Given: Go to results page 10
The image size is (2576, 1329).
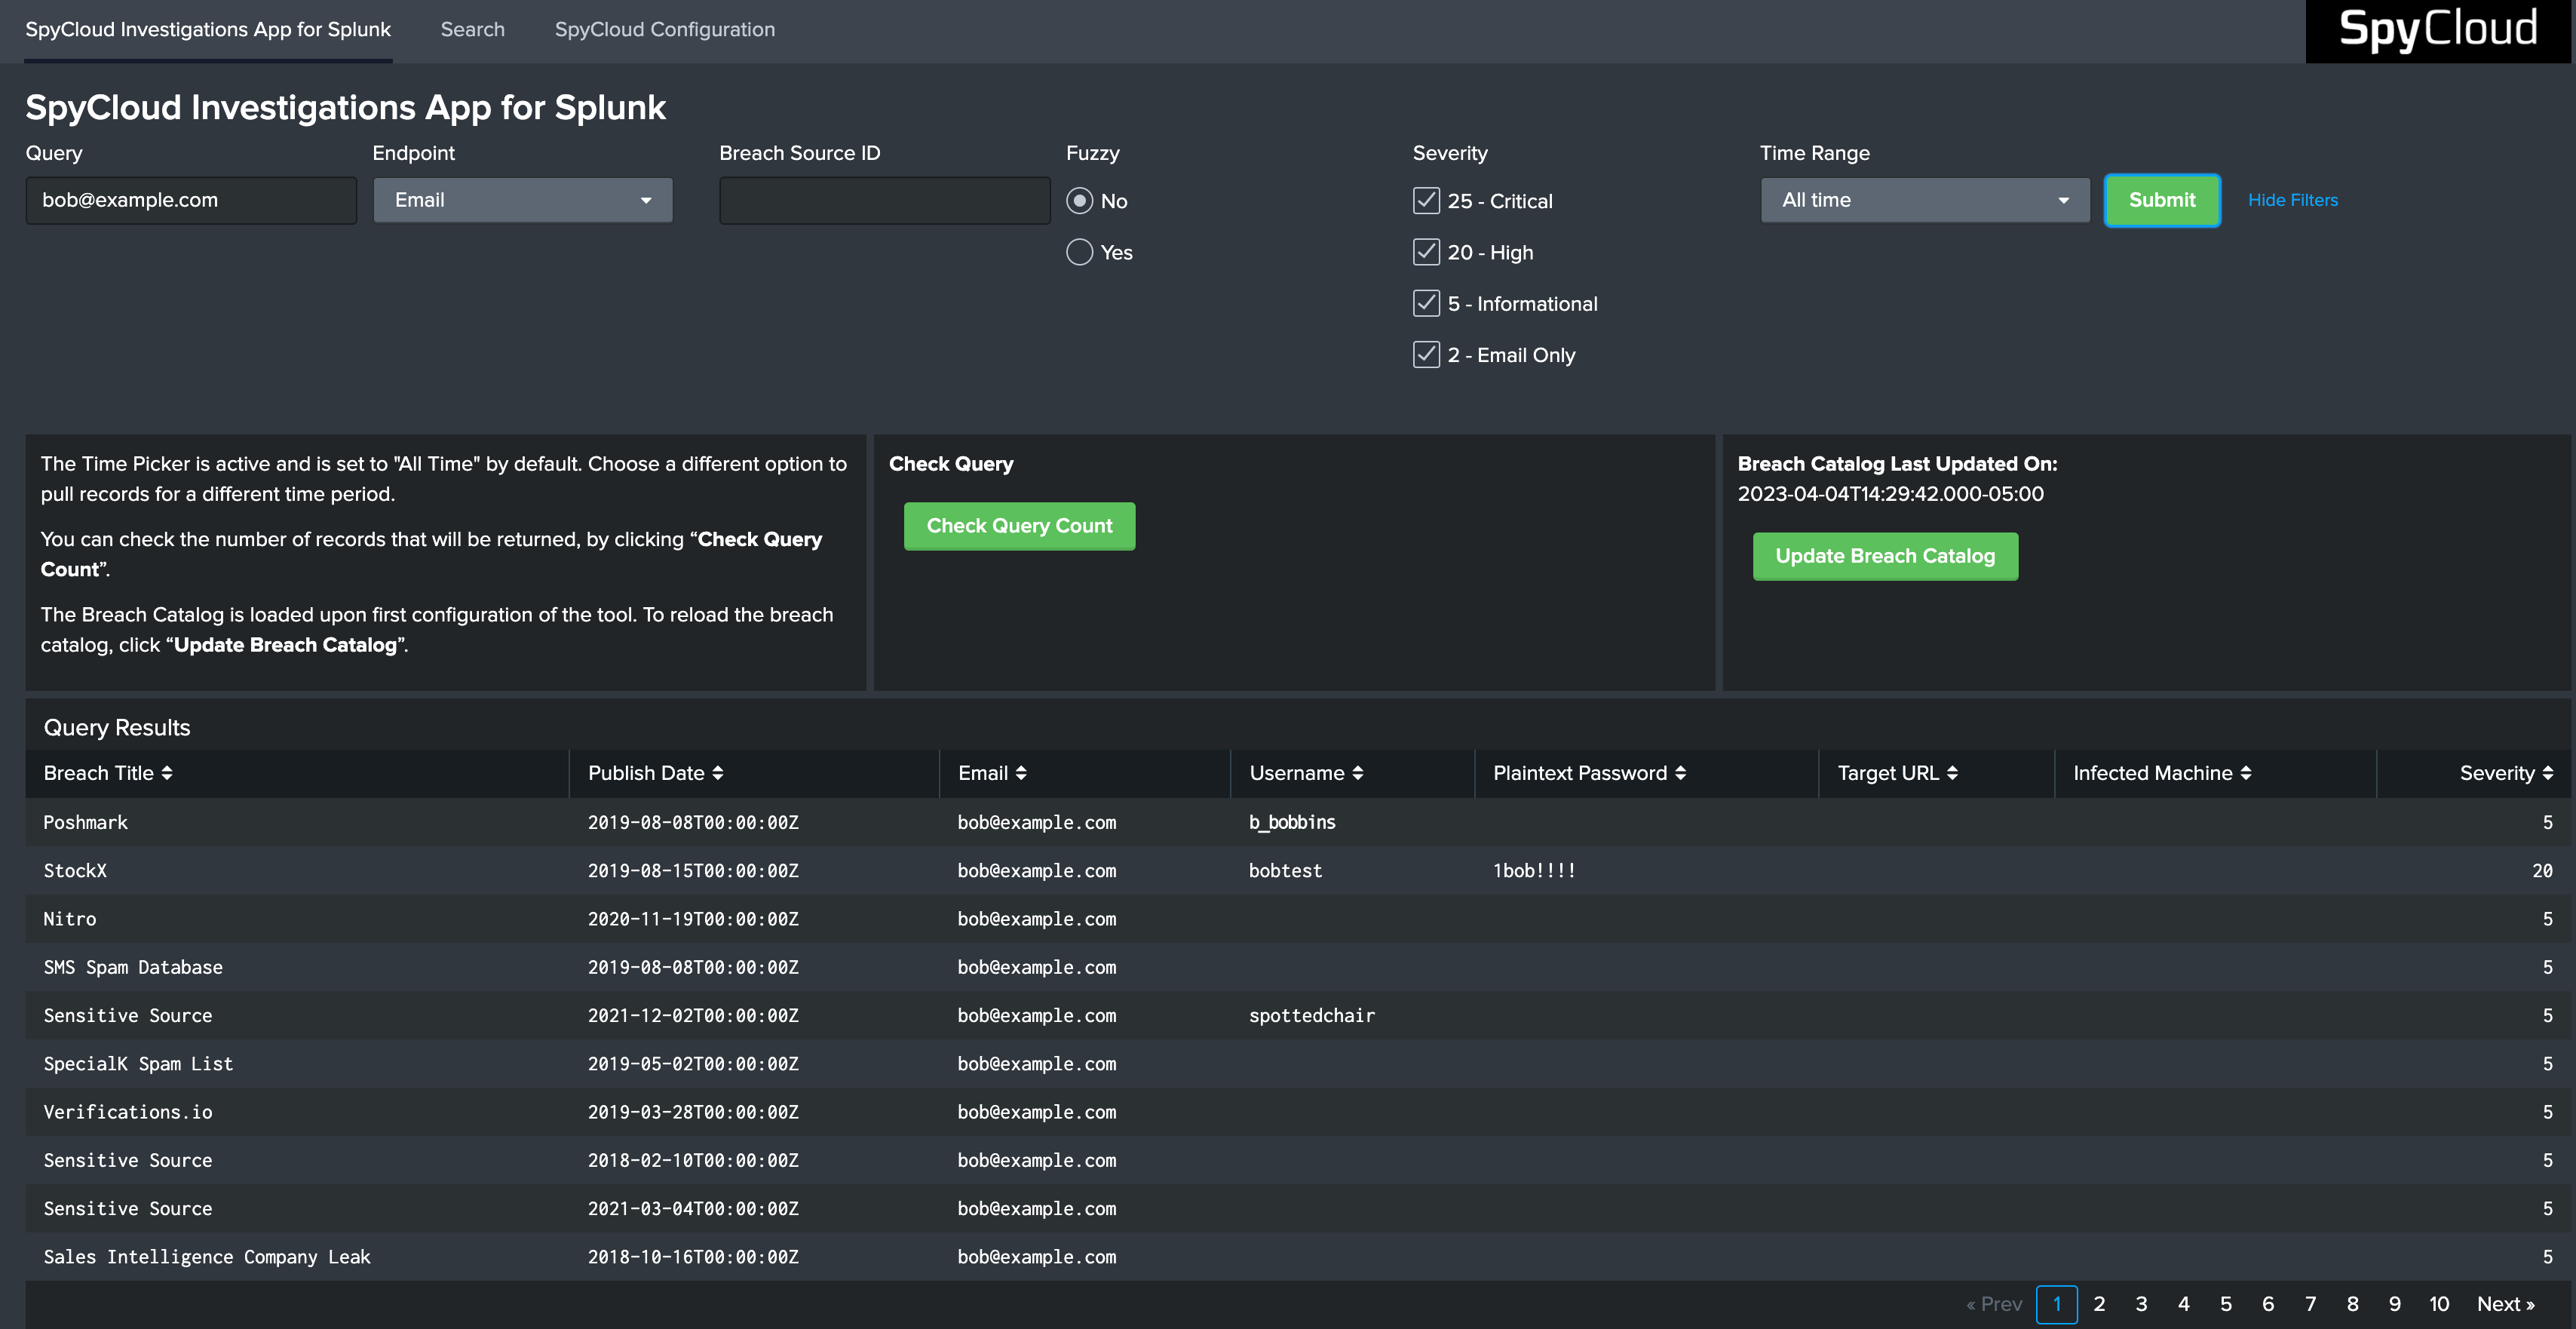Looking at the screenshot, I should coord(2439,1304).
